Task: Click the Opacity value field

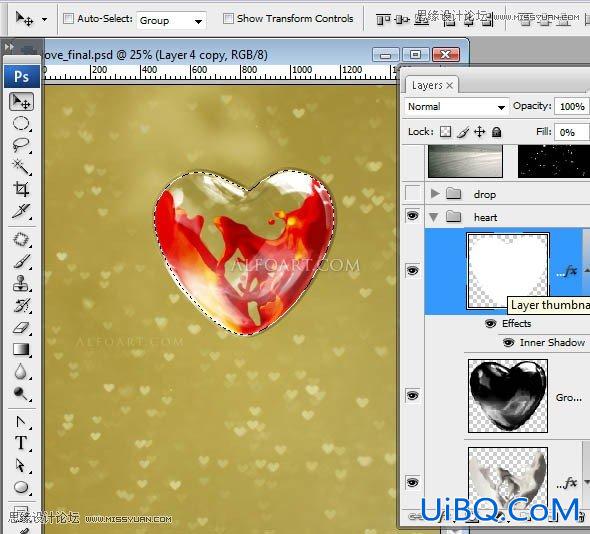Action: (572, 106)
